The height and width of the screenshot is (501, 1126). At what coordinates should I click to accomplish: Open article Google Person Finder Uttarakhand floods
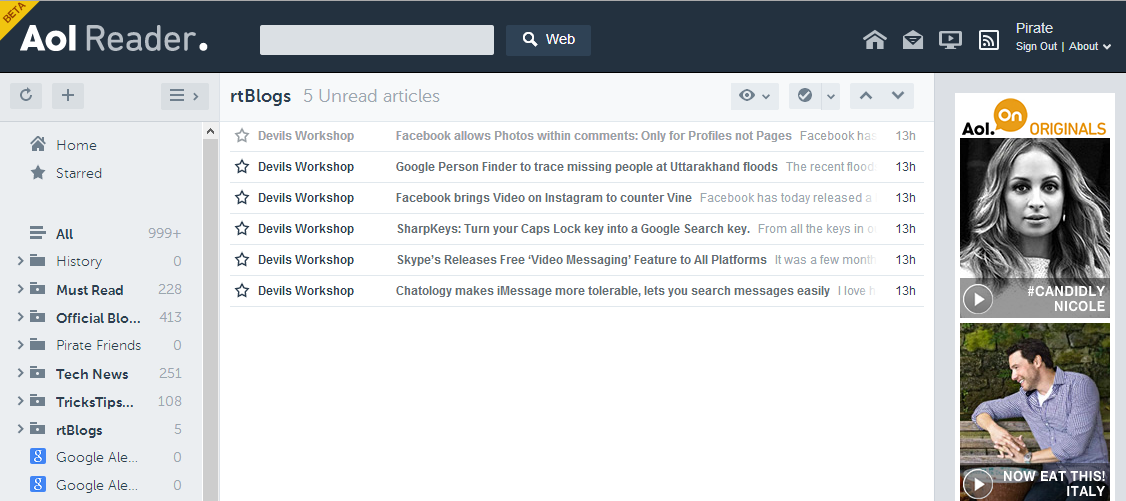tap(587, 167)
